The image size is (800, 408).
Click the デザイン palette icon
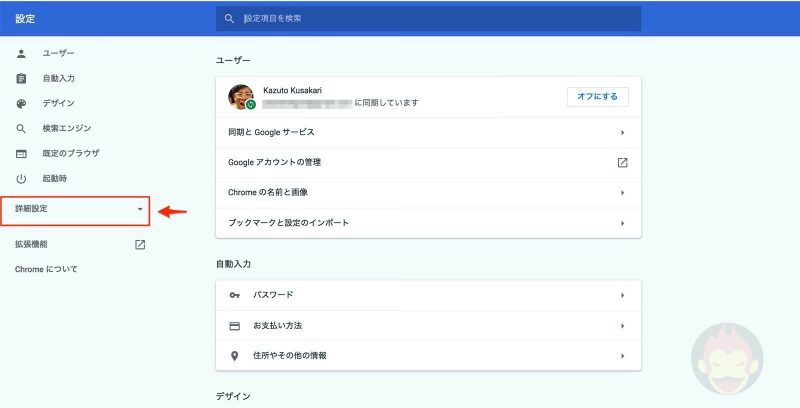21,103
